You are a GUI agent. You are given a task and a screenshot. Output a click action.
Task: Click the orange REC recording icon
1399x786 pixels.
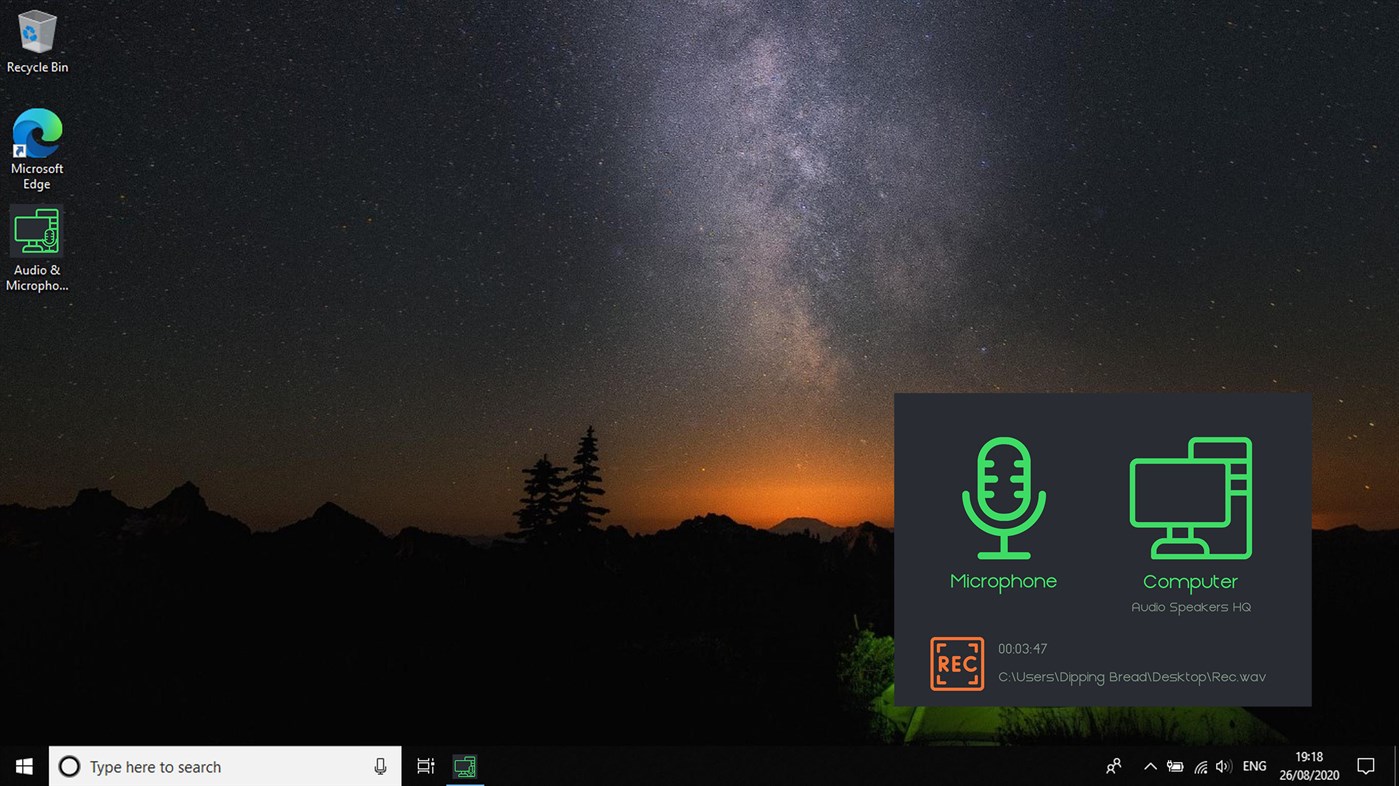coord(956,663)
